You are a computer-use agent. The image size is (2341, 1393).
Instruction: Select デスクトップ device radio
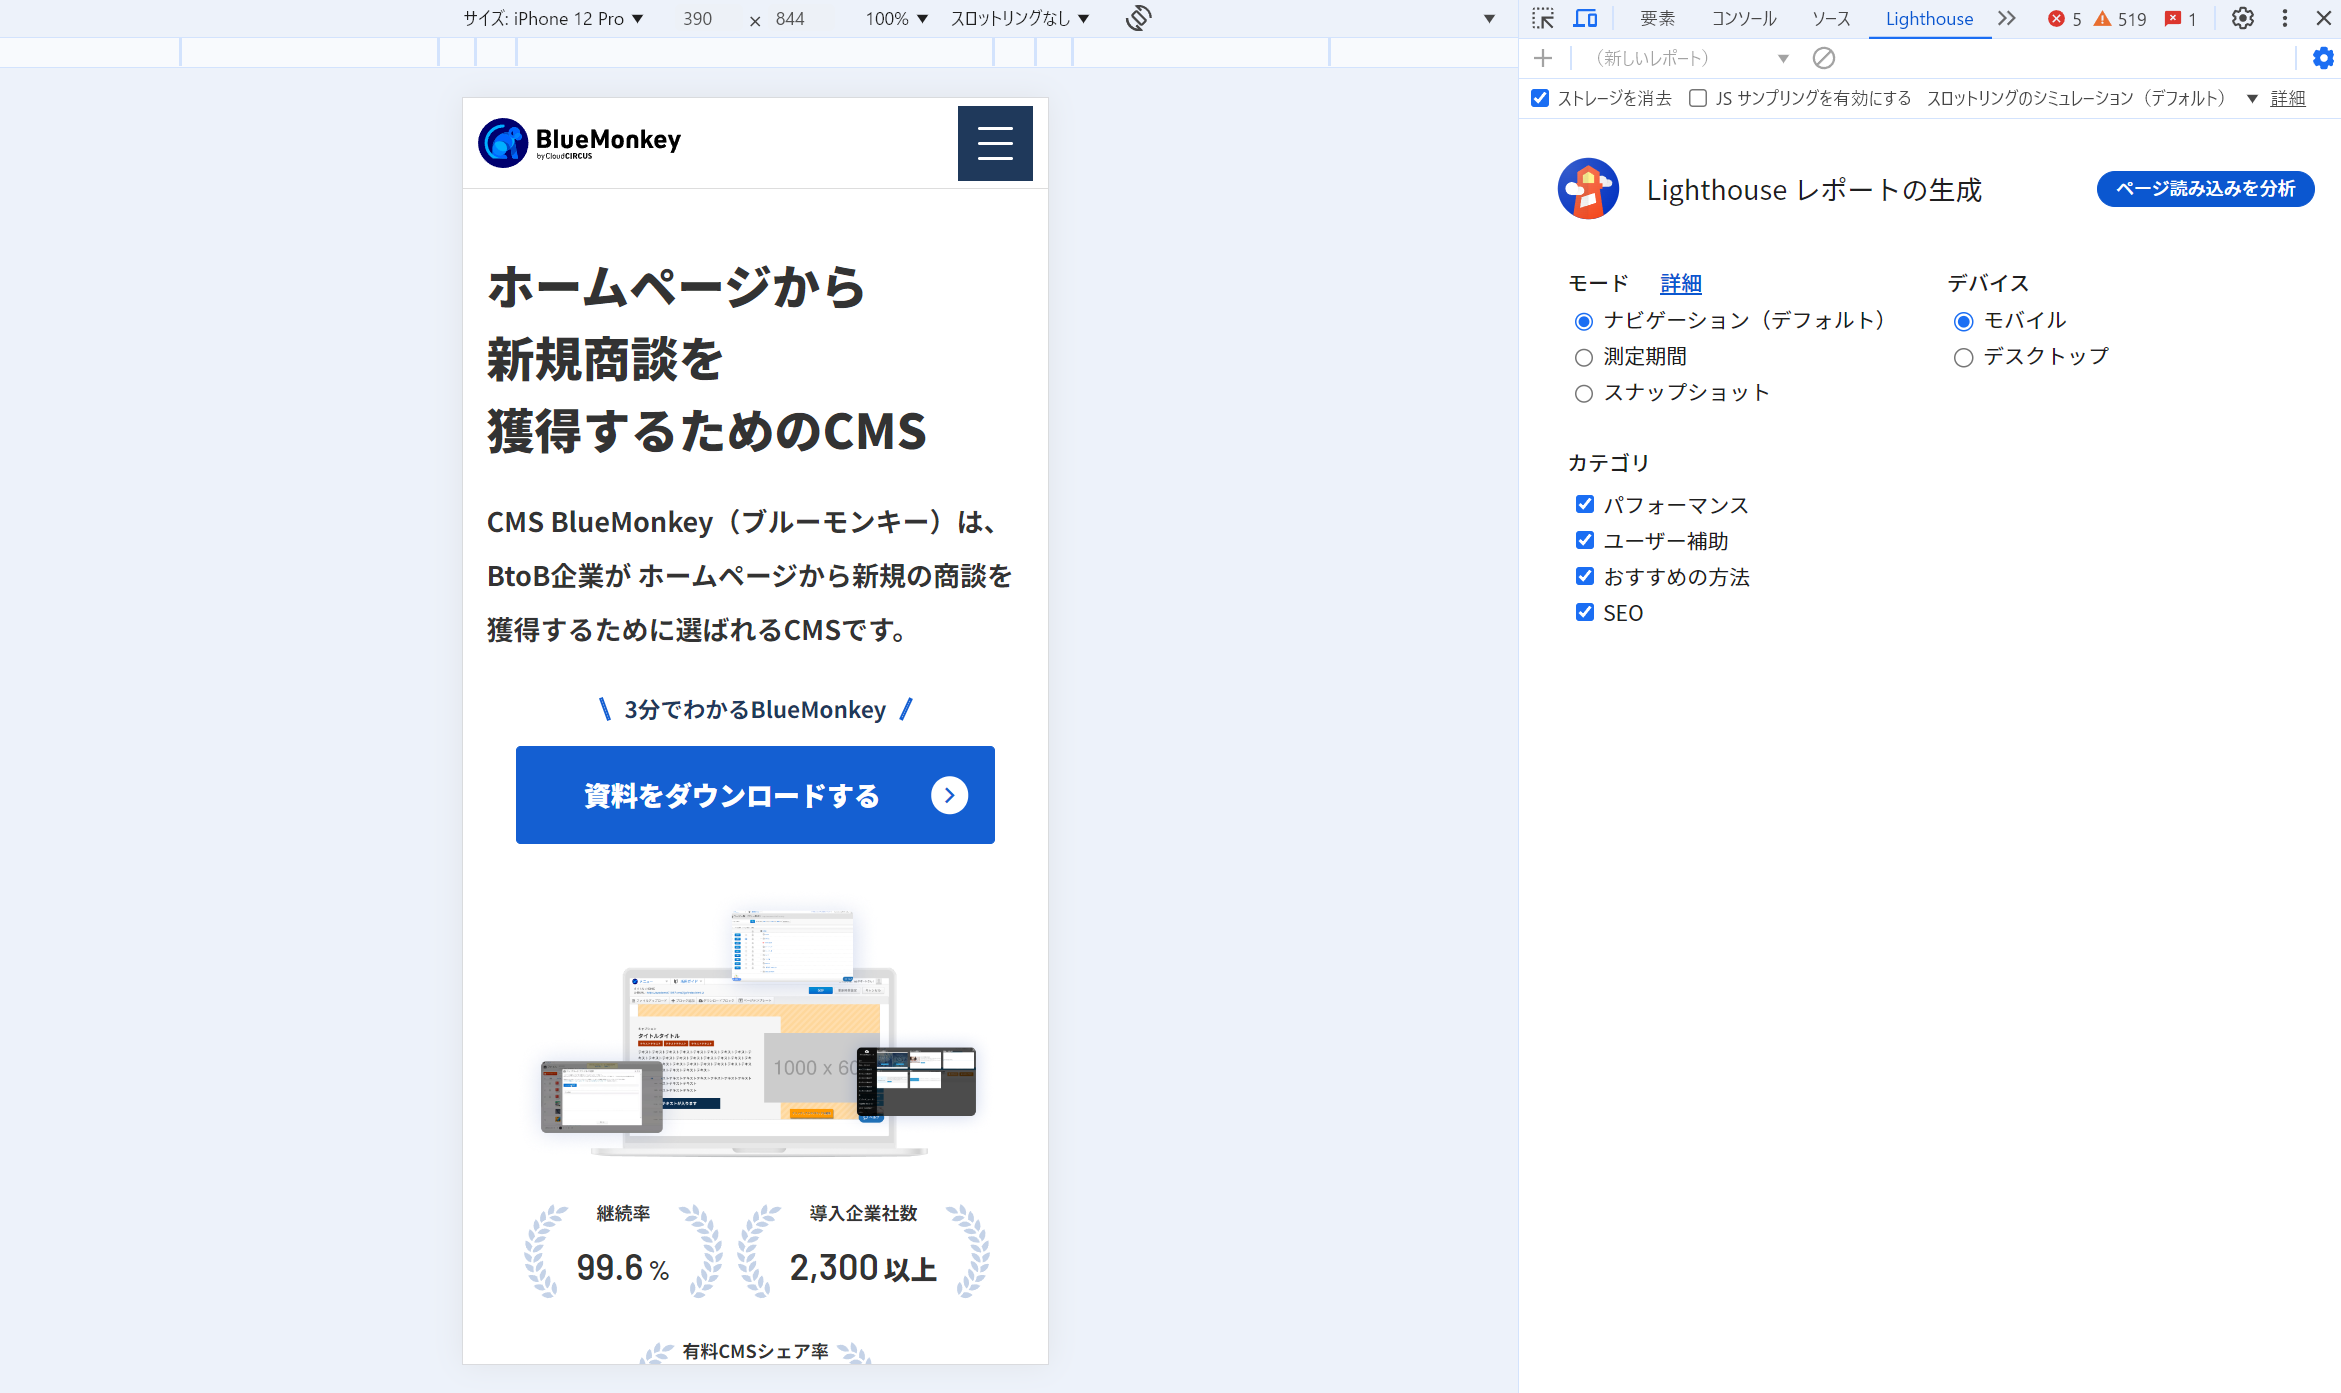(x=1963, y=357)
